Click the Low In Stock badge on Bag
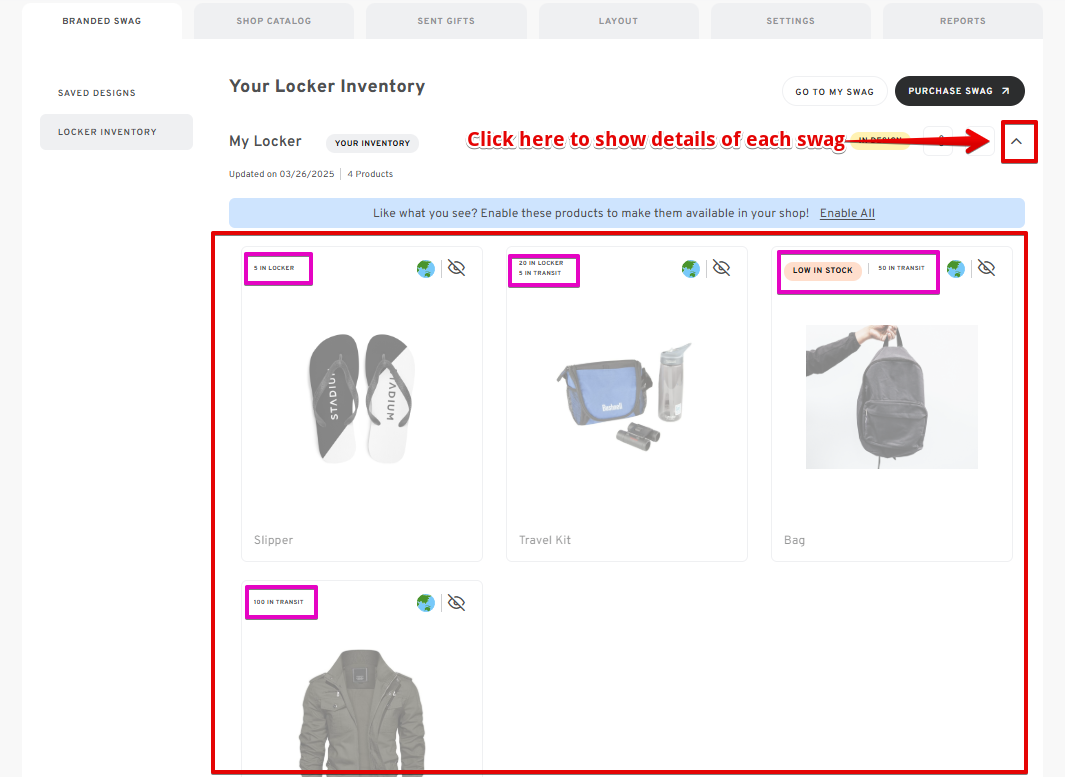The image size is (1065, 778). click(x=823, y=270)
